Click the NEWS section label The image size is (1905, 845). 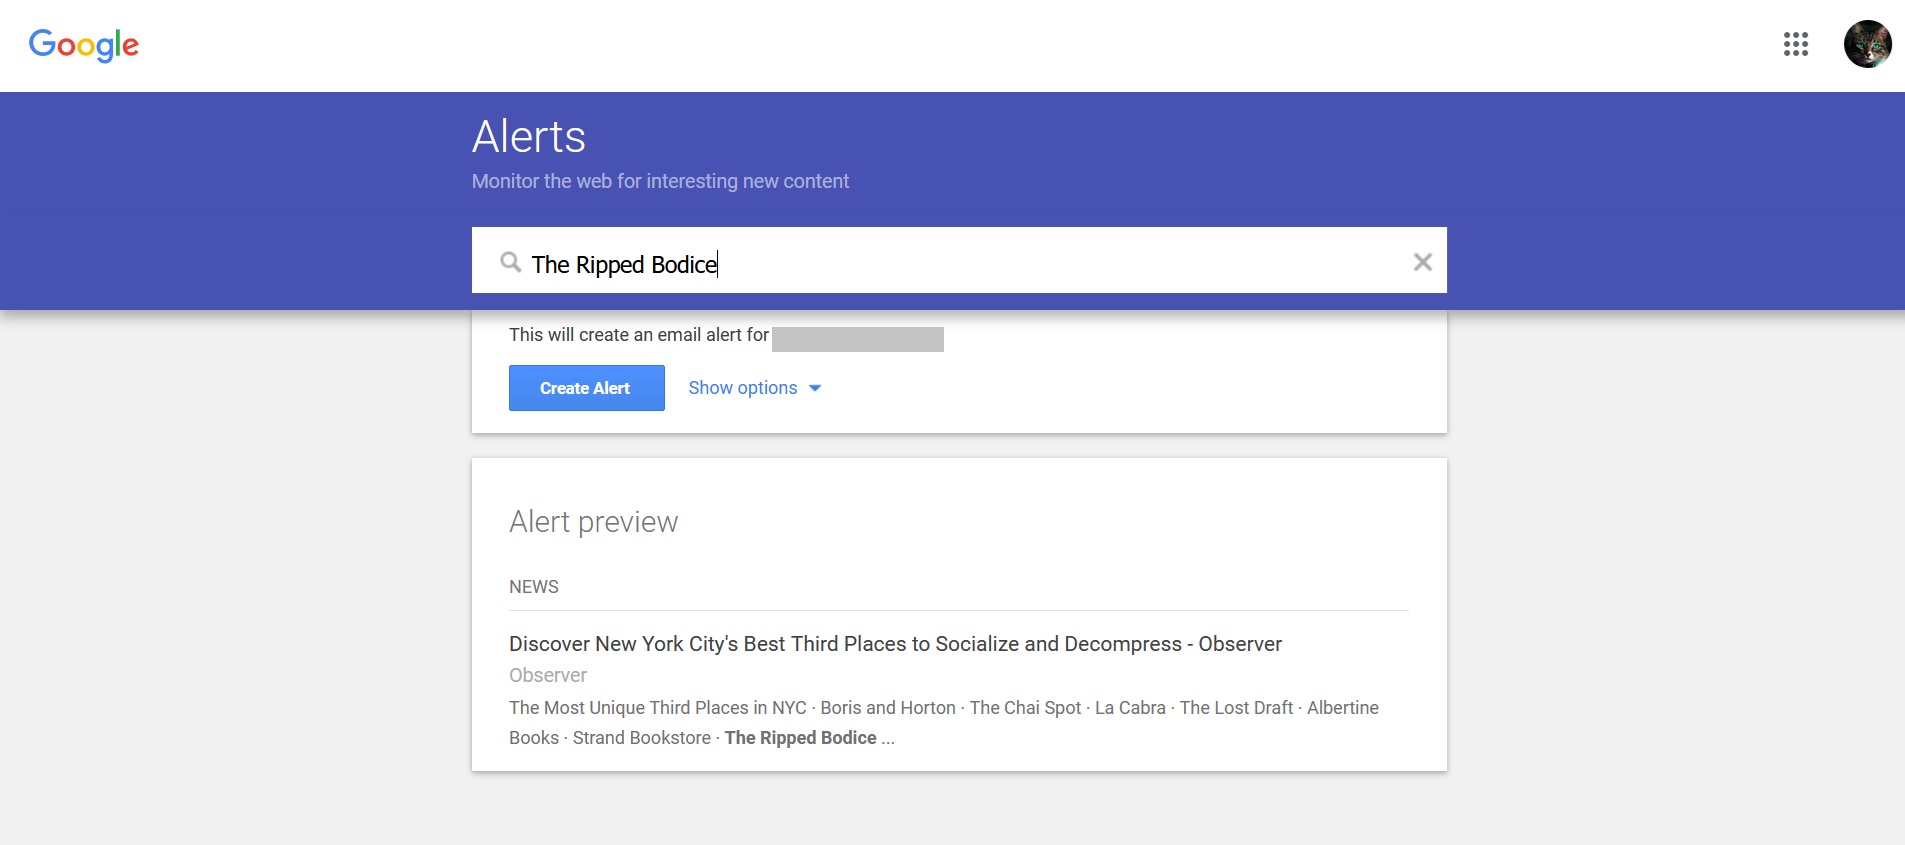(x=533, y=587)
